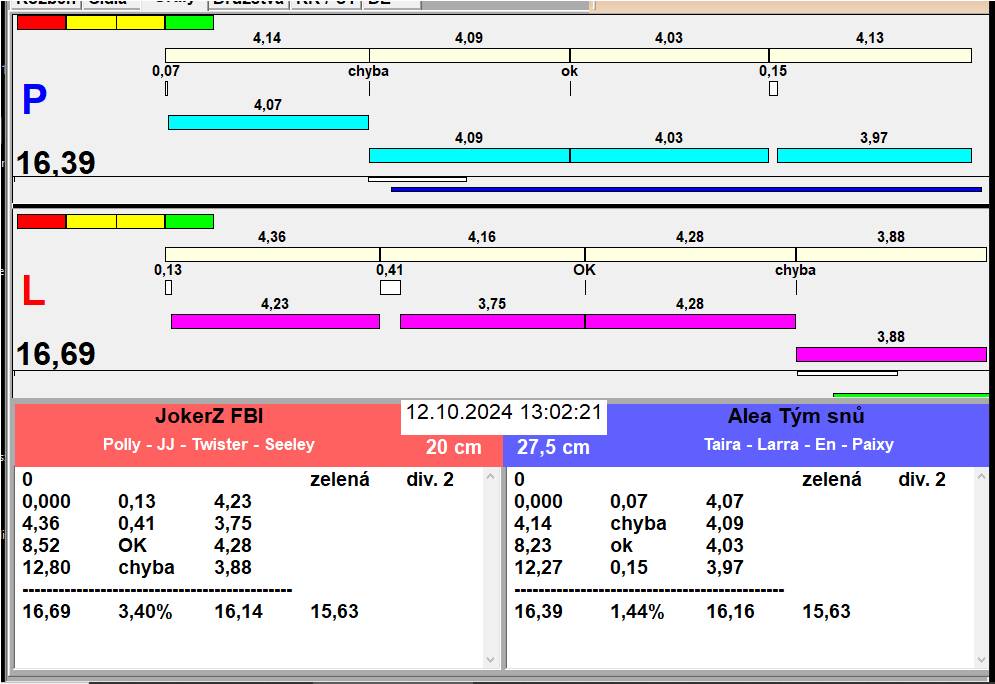Screen dimensions: 995x684
Task: Select the cyan 4,07 run bar
Action: 268,122
